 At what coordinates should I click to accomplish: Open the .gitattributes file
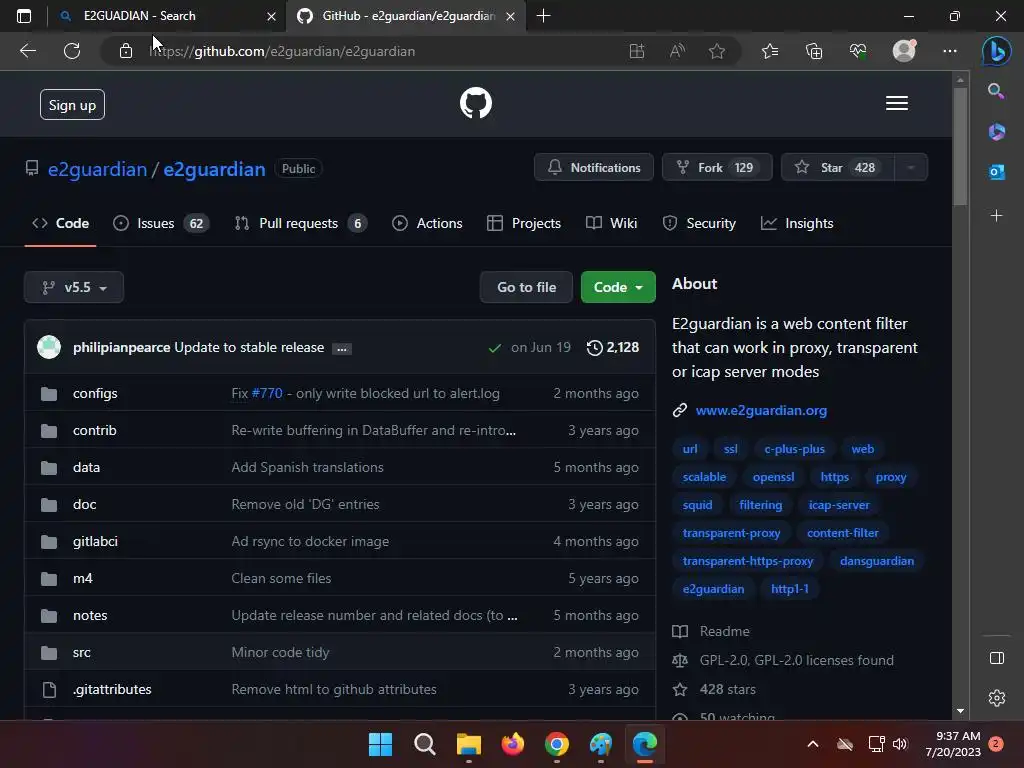(x=112, y=689)
